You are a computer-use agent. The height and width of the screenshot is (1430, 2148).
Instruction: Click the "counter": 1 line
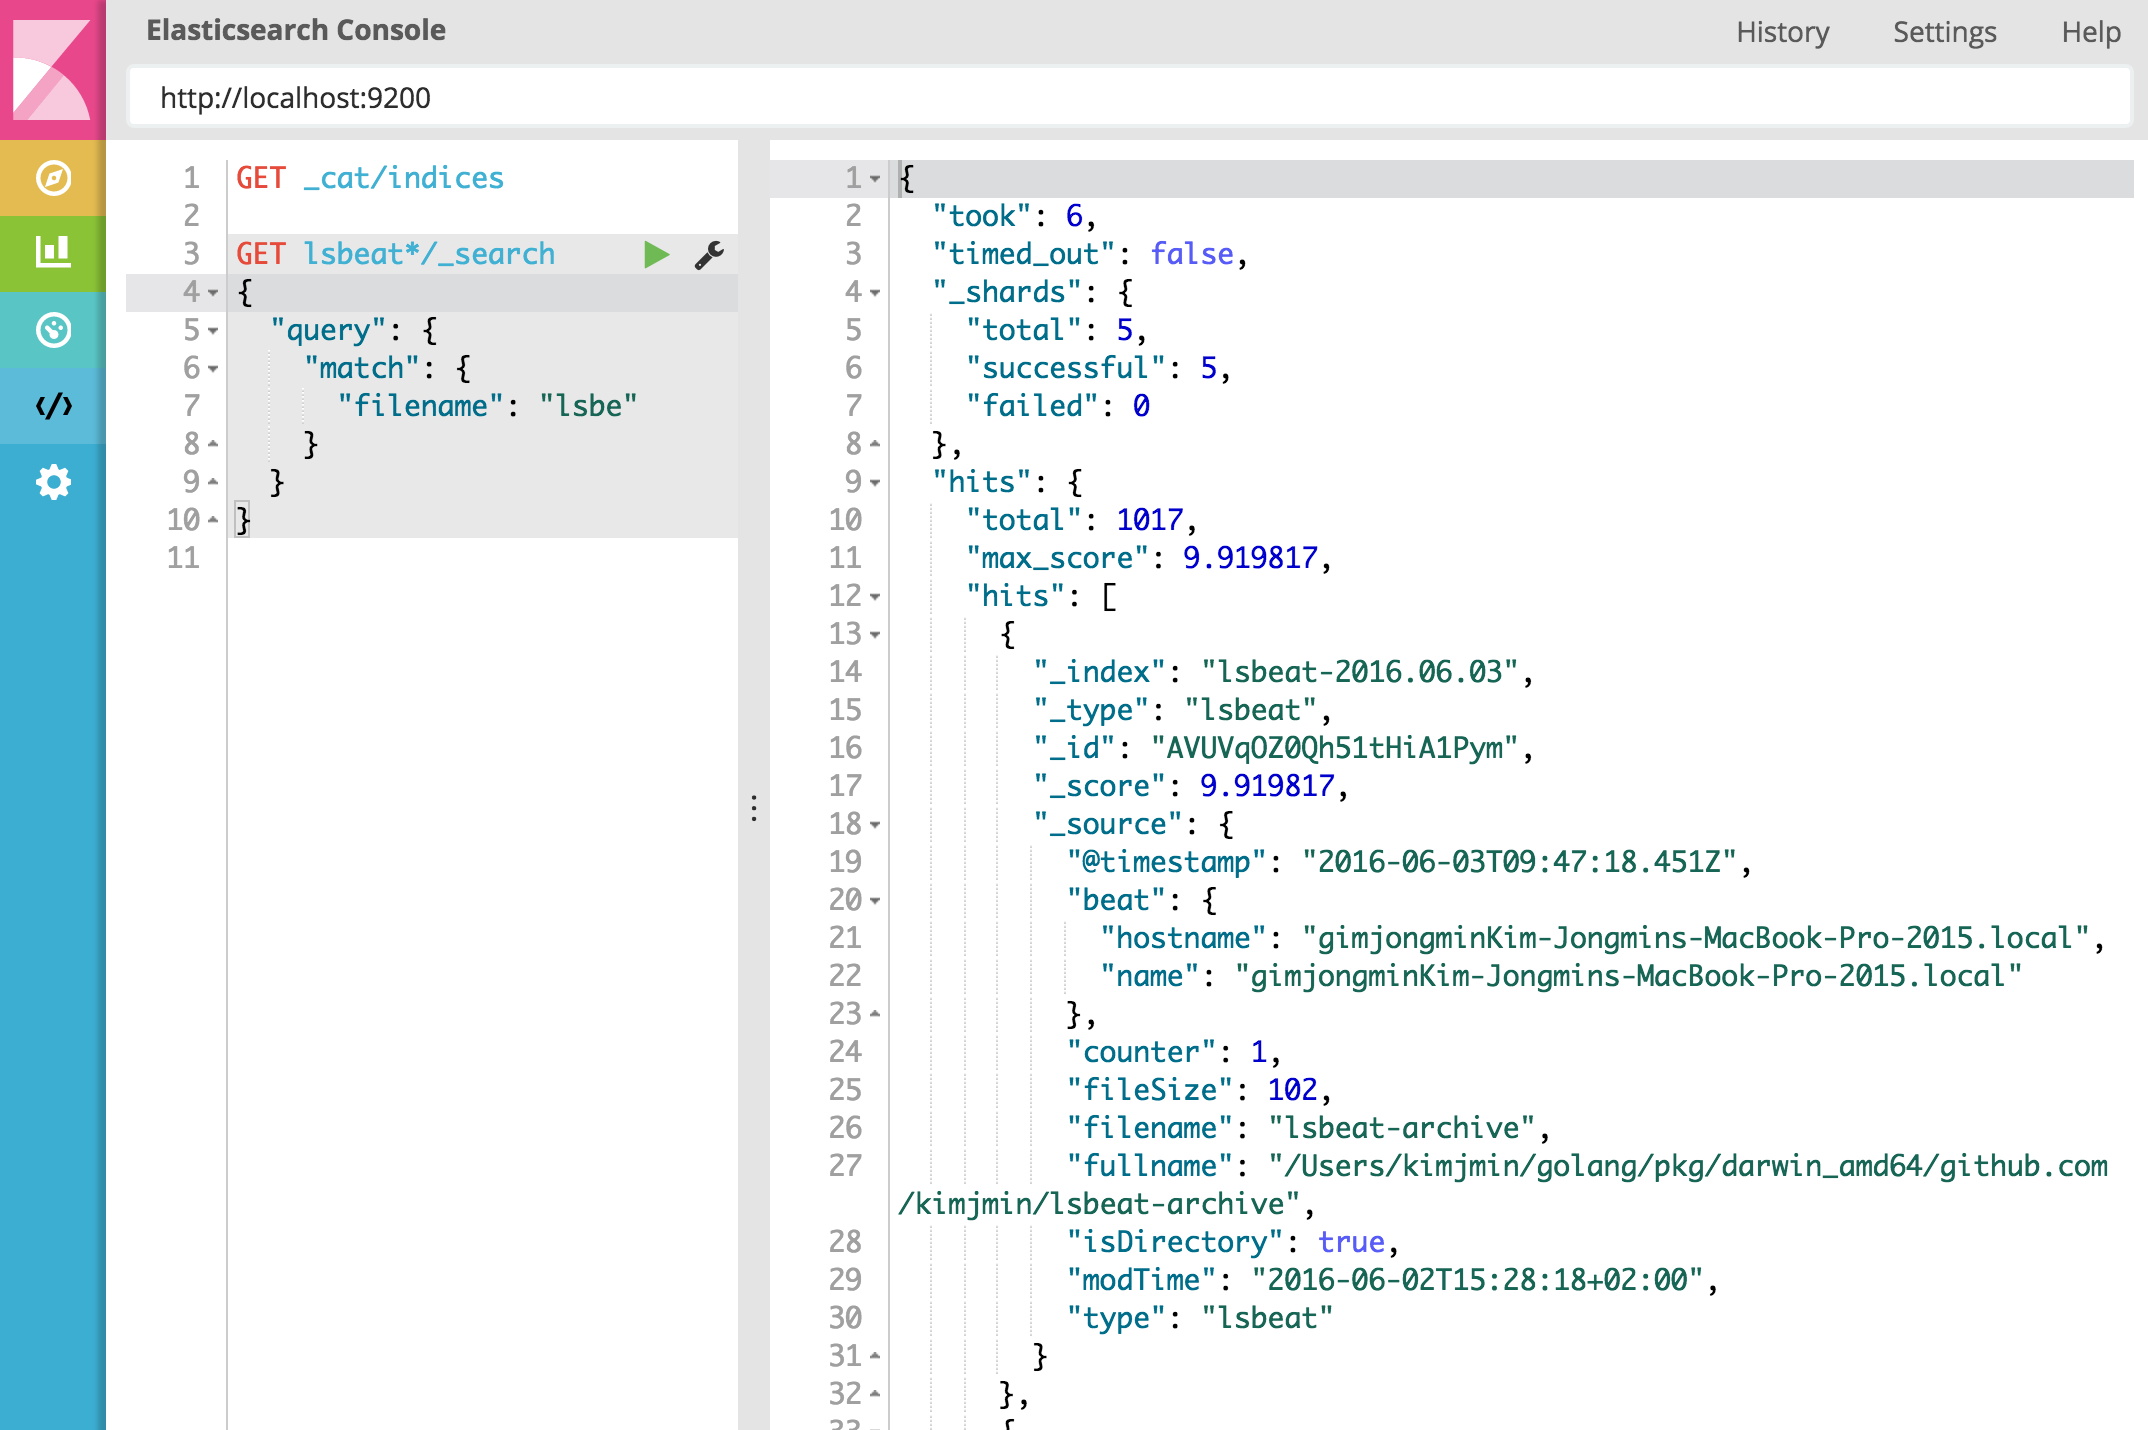click(1173, 1052)
